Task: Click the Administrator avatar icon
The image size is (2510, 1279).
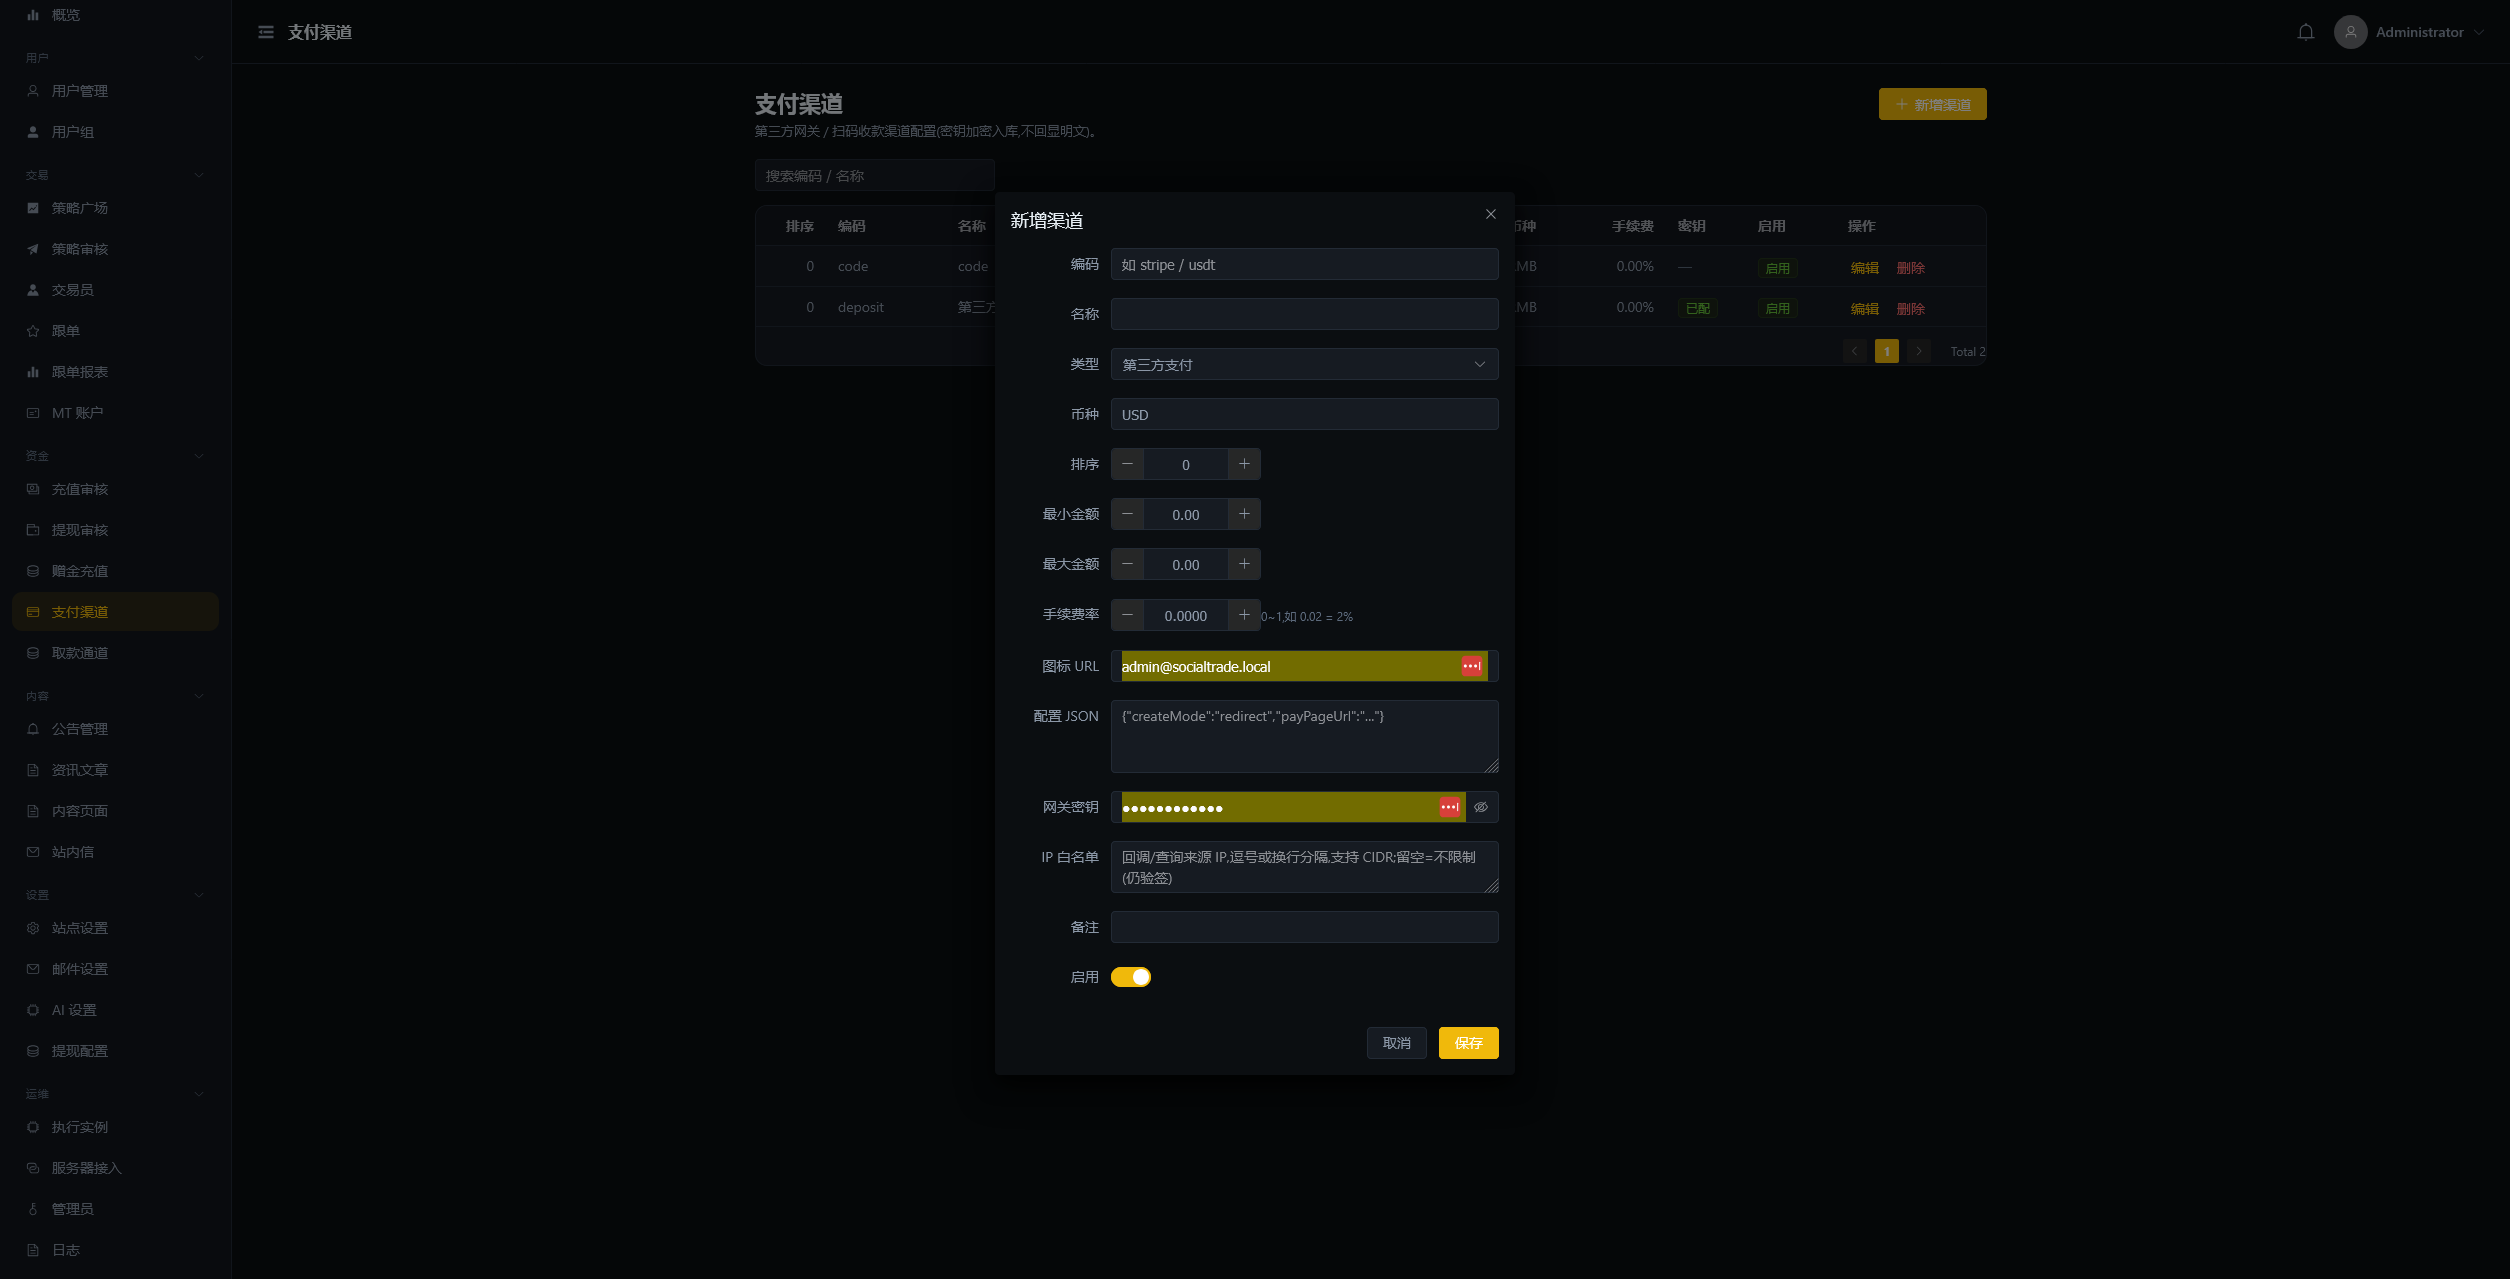Action: click(2351, 32)
